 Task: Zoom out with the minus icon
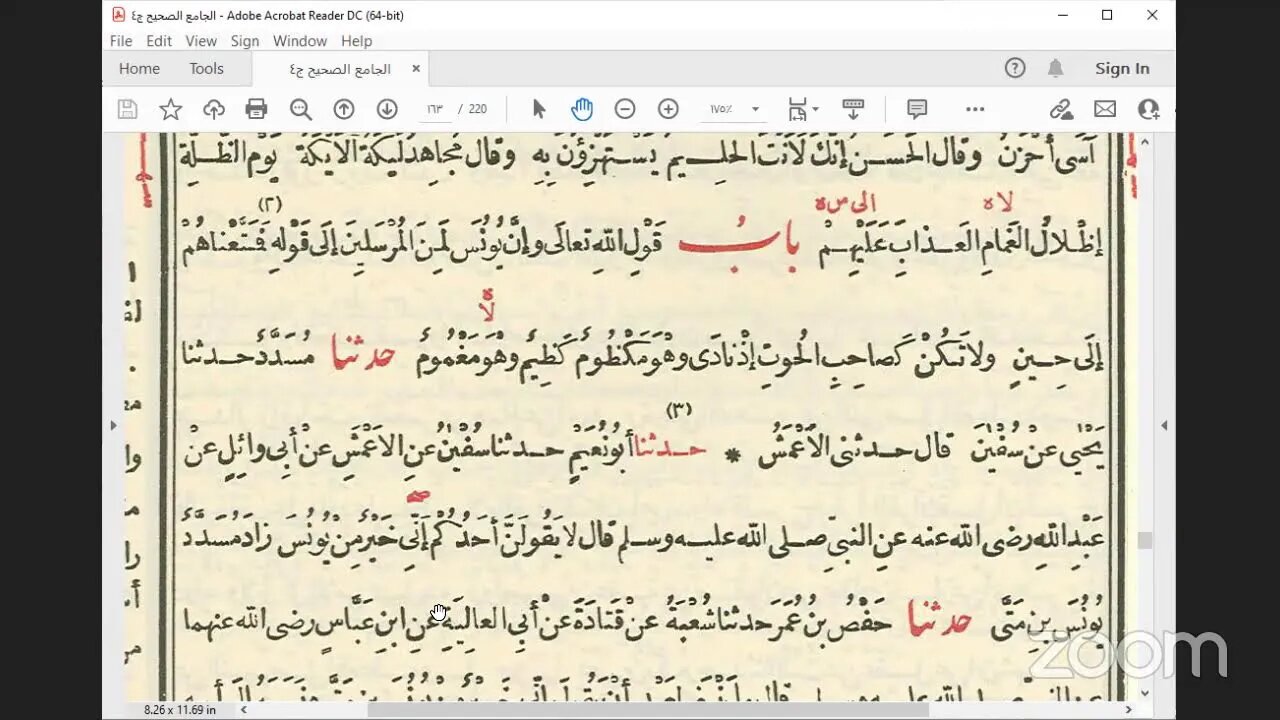625,109
